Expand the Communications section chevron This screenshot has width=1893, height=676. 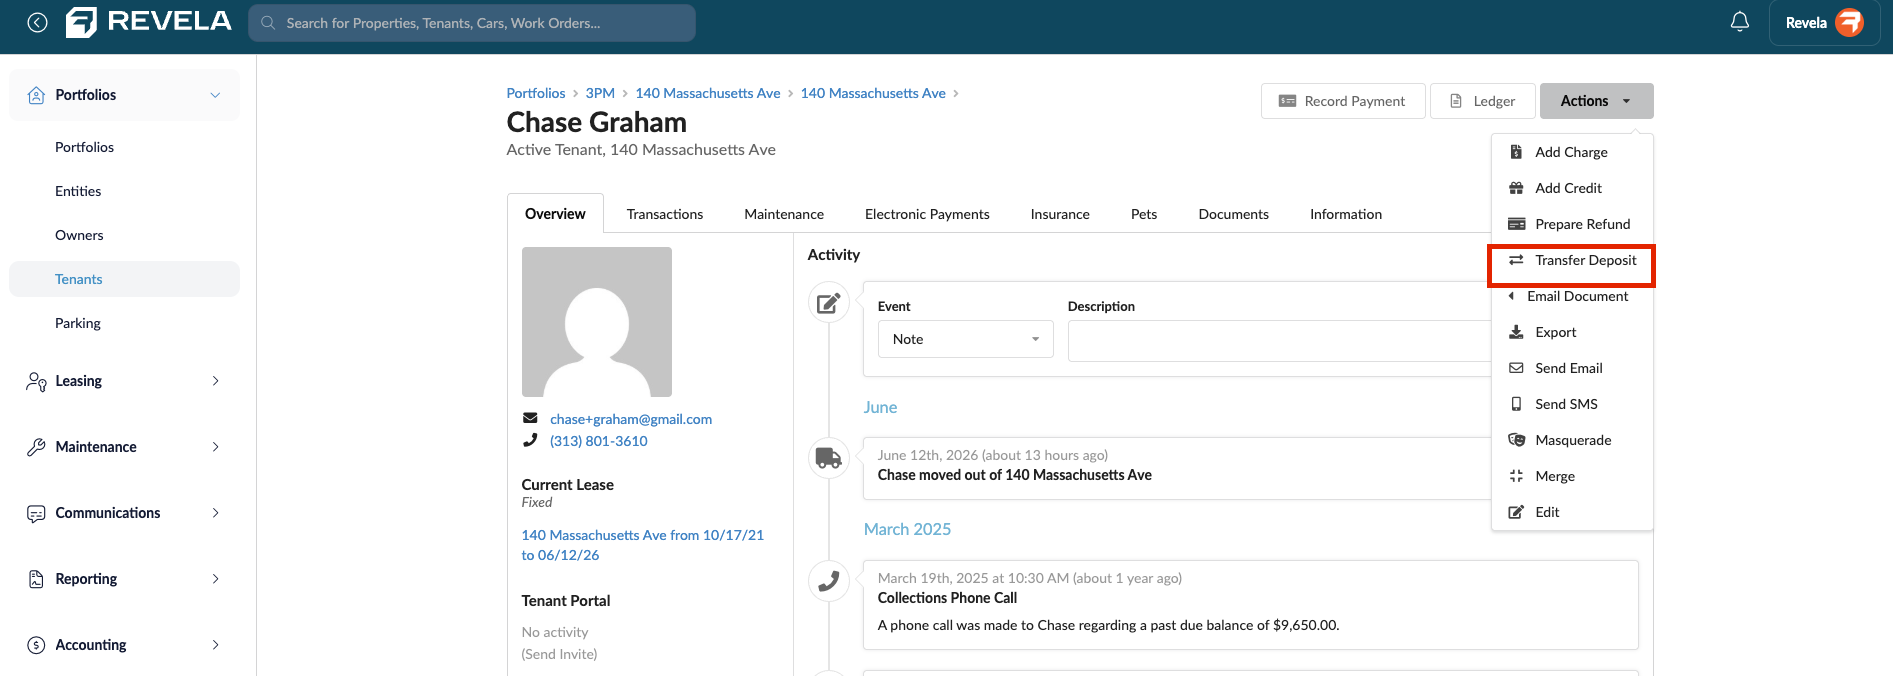coord(215,513)
